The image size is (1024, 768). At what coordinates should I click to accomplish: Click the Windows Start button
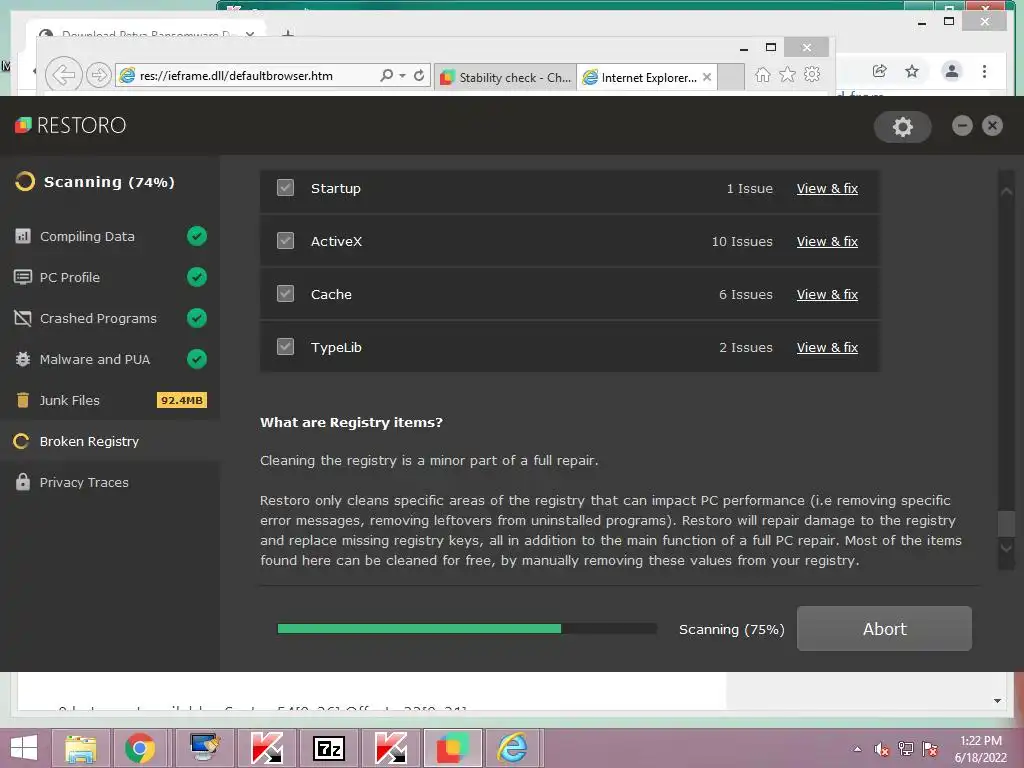pos(24,748)
